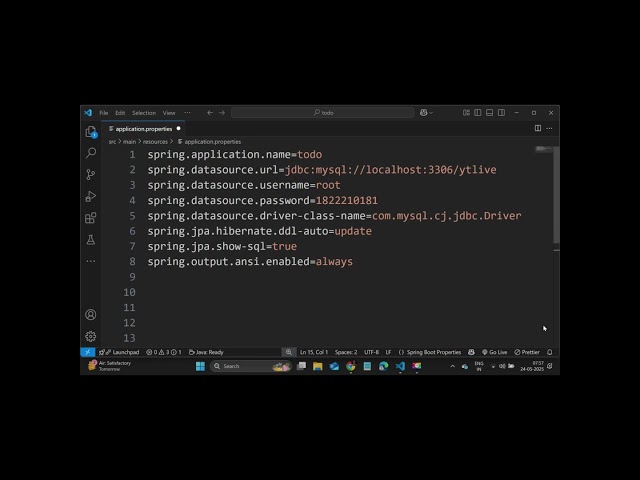Open the Windows Start menu
Image resolution: width=640 pixels, height=480 pixels.
pos(200,366)
